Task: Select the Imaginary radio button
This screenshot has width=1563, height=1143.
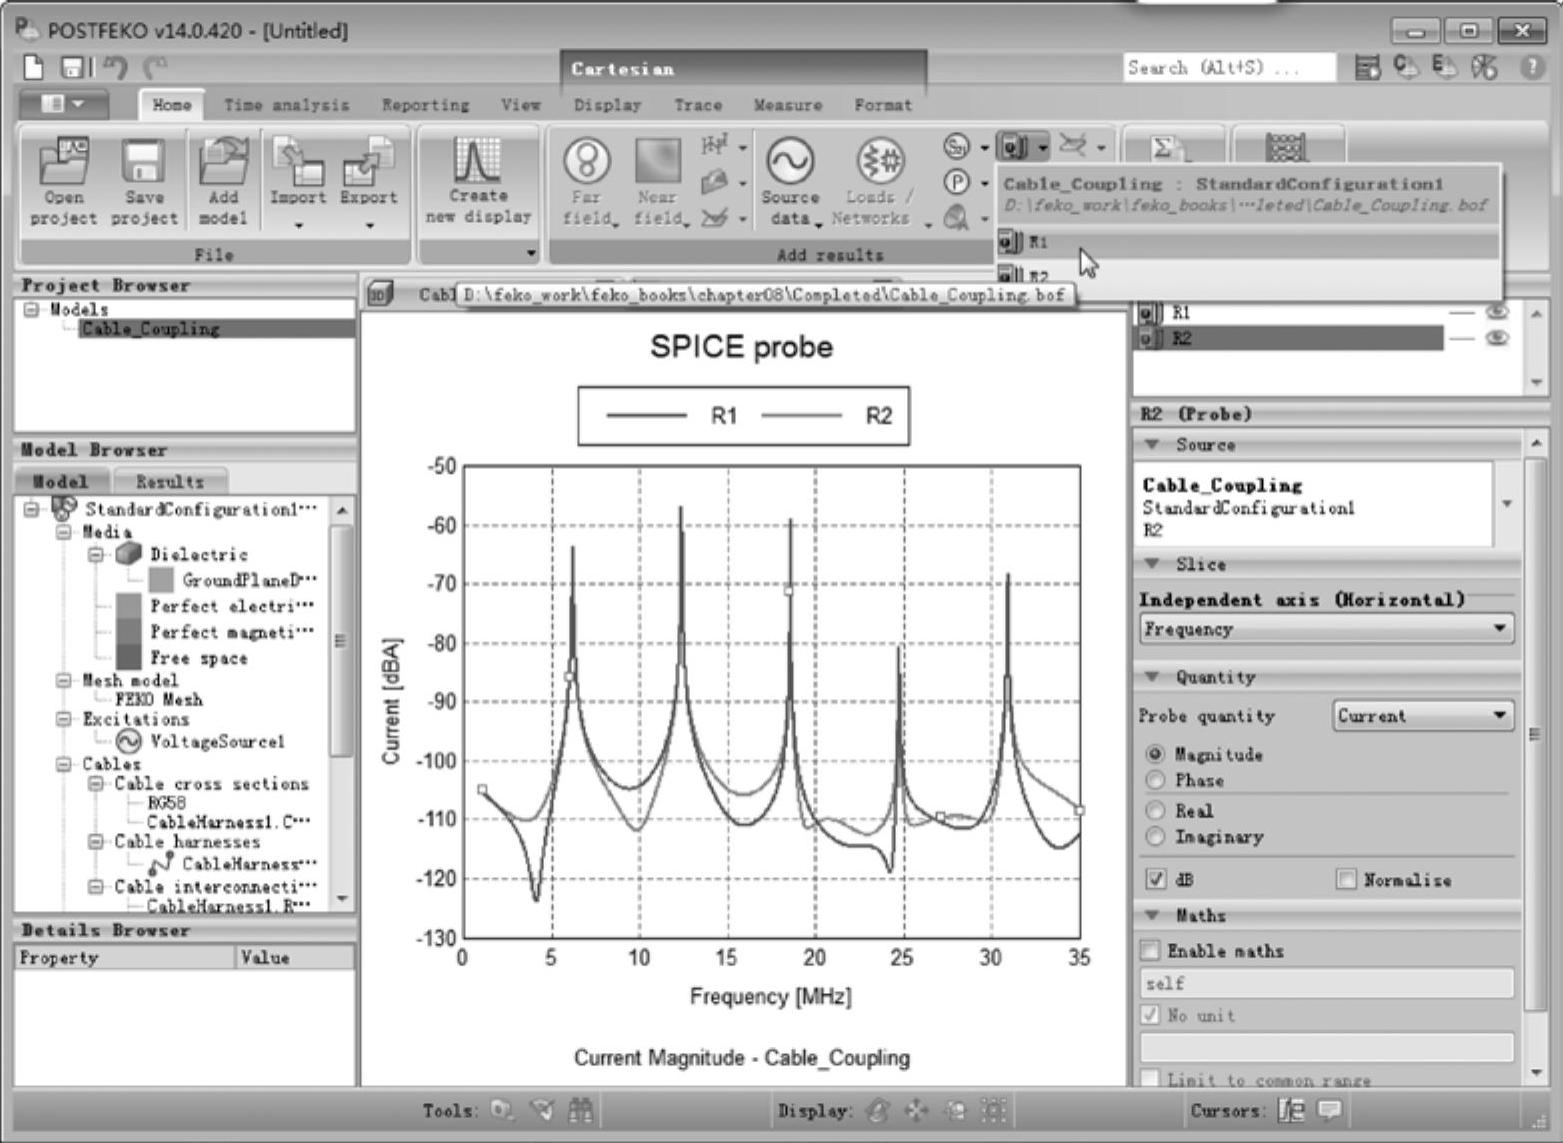Action: (x=1155, y=836)
